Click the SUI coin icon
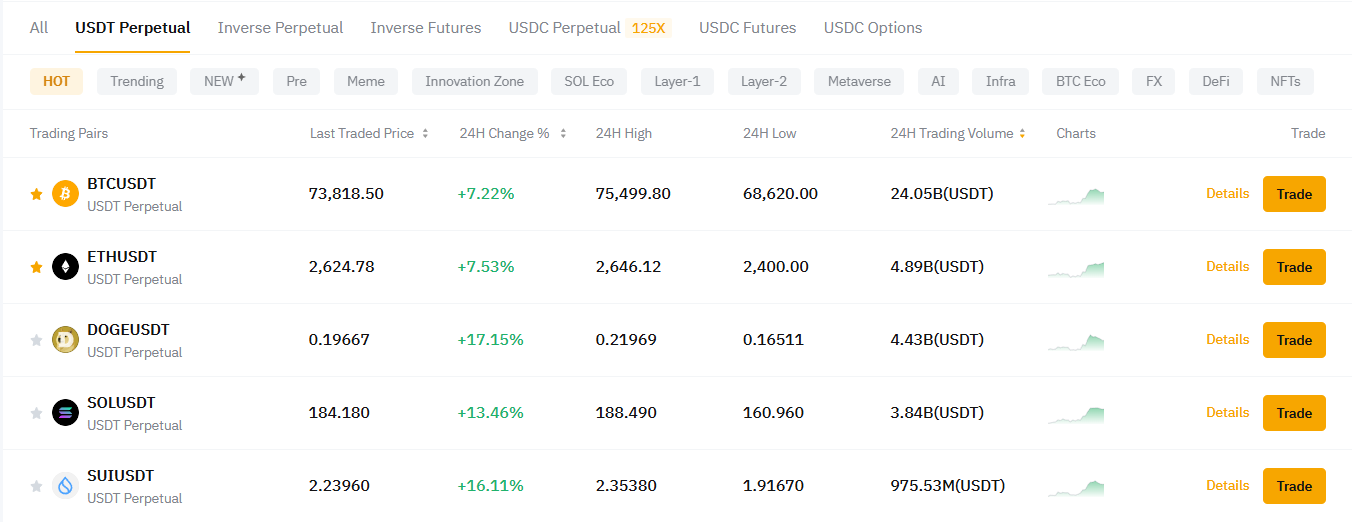This screenshot has height=522, width=1352. click(x=65, y=486)
